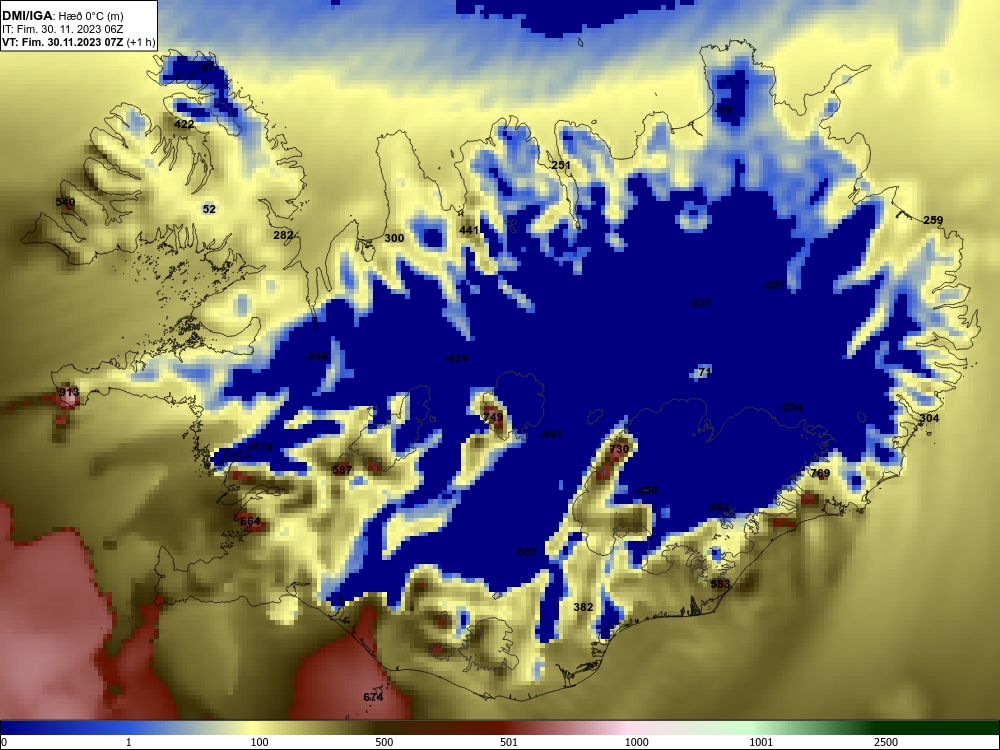The height and width of the screenshot is (750, 1000).
Task: Click the '500' label on the color scale
Action: click(384, 742)
